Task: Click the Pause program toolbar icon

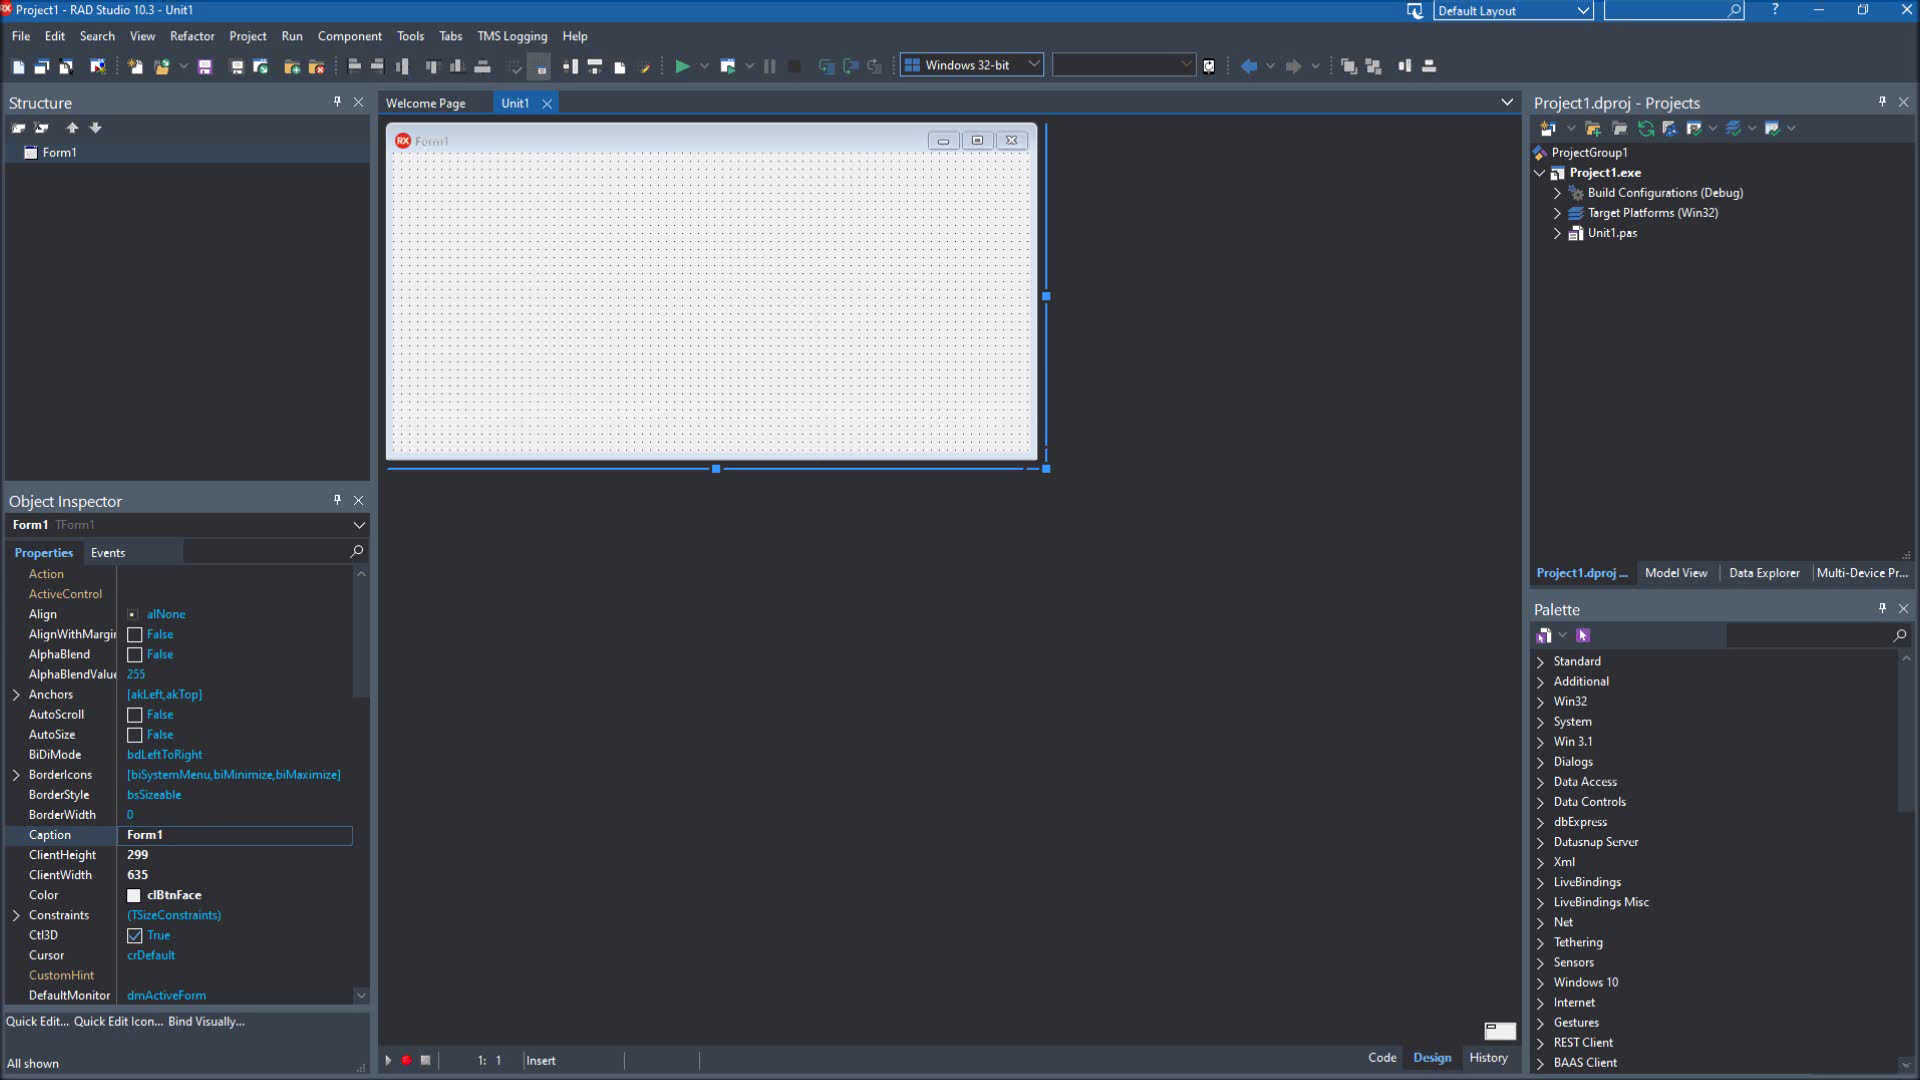Action: coord(769,66)
